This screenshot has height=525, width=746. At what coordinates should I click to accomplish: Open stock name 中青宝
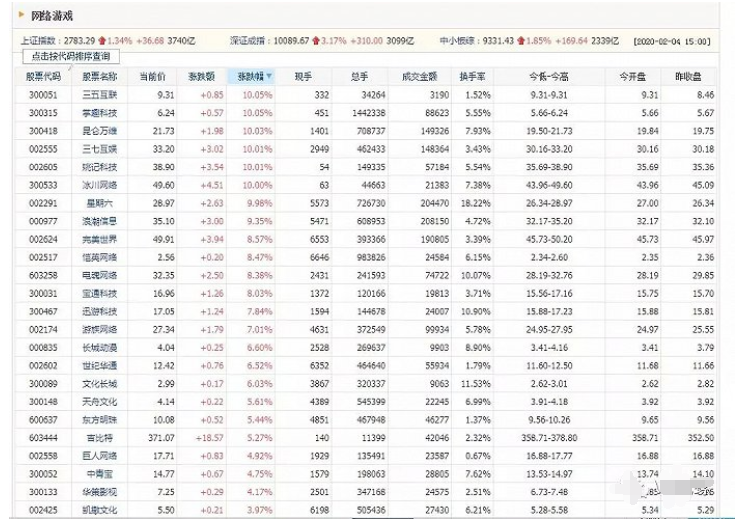tap(99, 474)
